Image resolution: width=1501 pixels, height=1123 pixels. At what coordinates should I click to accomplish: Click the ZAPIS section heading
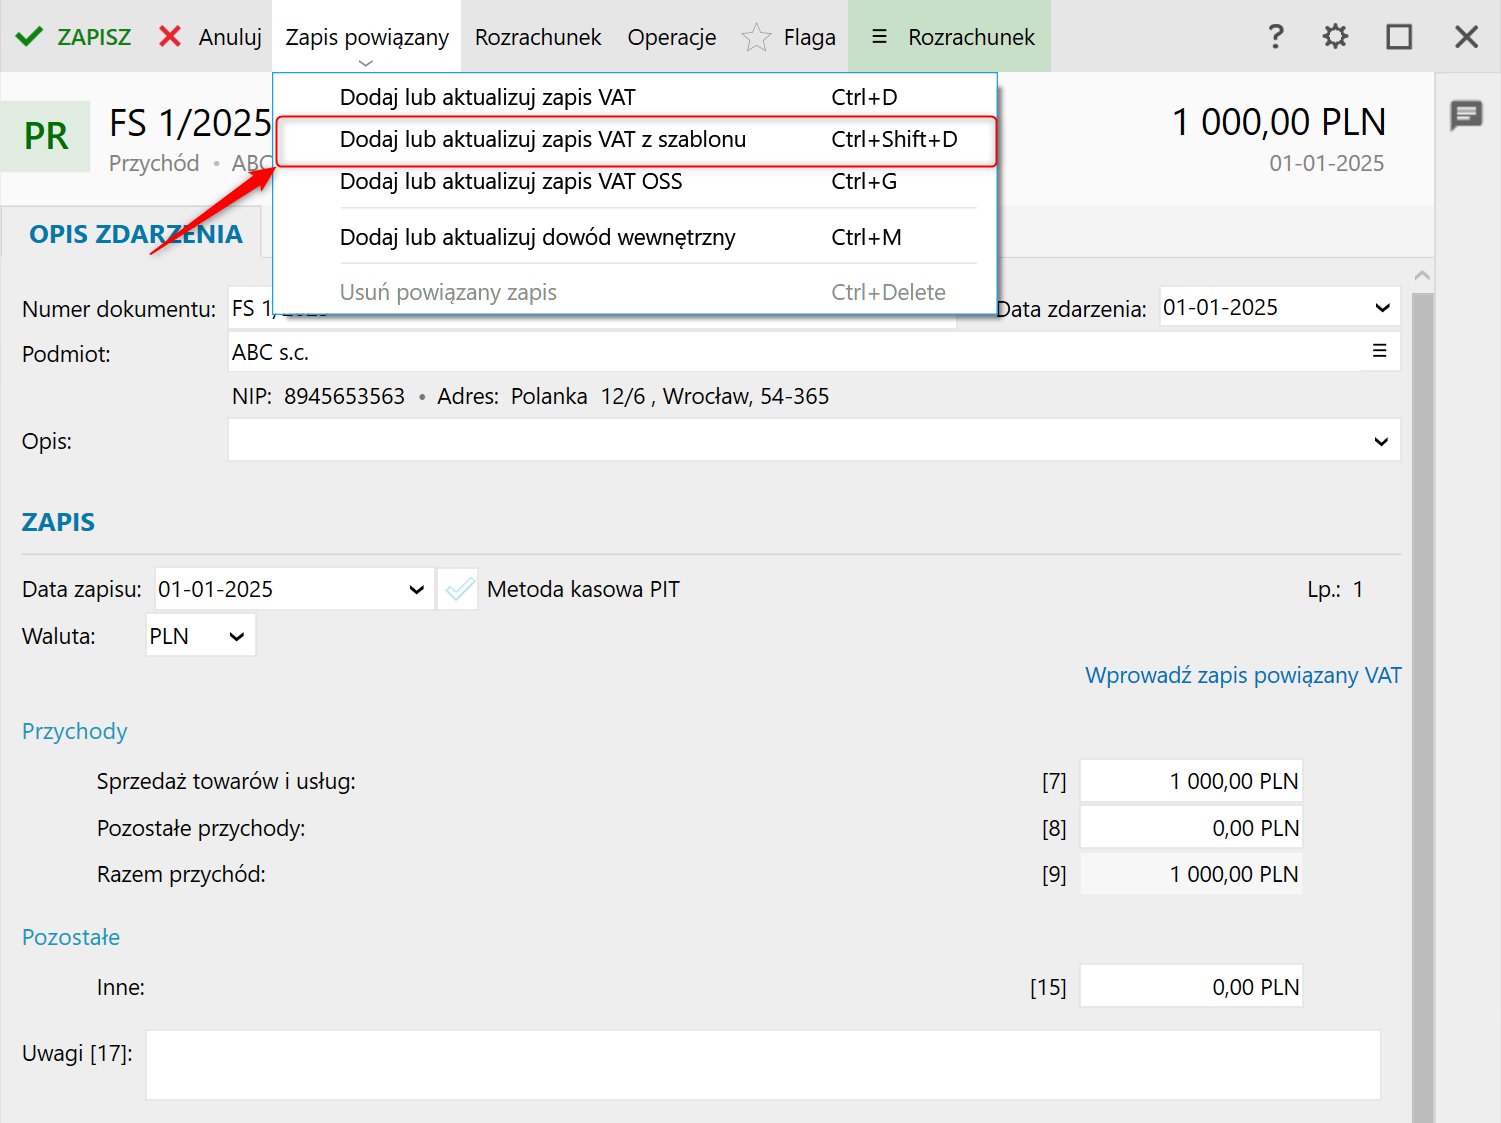58,522
